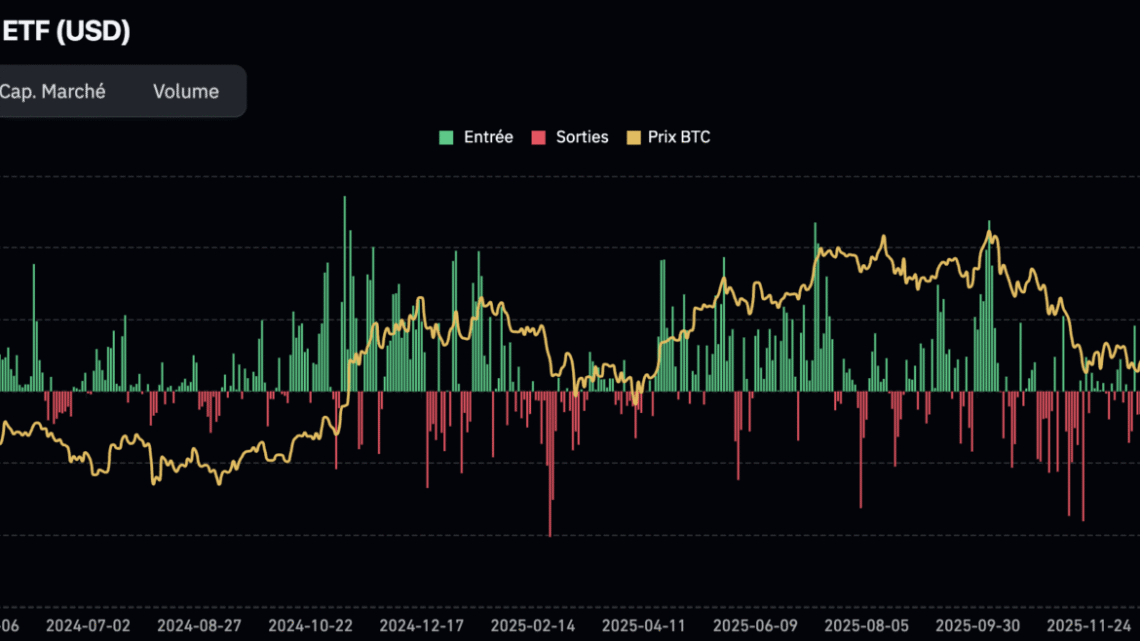
Task: Select the 2025-02-14 axis date
Action: 533,626
